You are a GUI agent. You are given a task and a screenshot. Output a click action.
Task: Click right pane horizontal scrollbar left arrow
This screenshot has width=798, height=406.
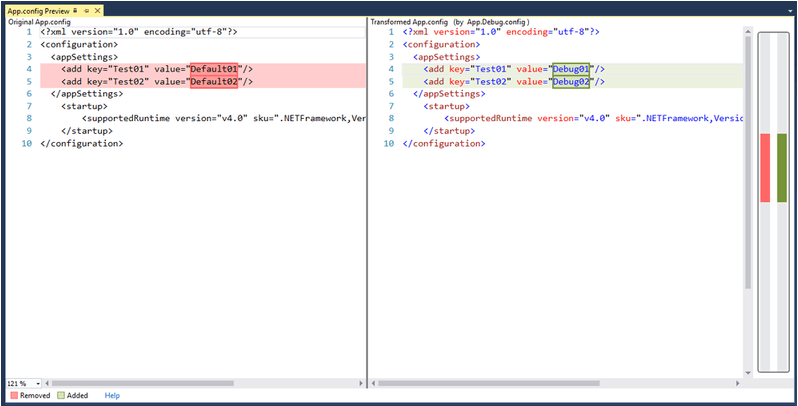click(x=374, y=383)
